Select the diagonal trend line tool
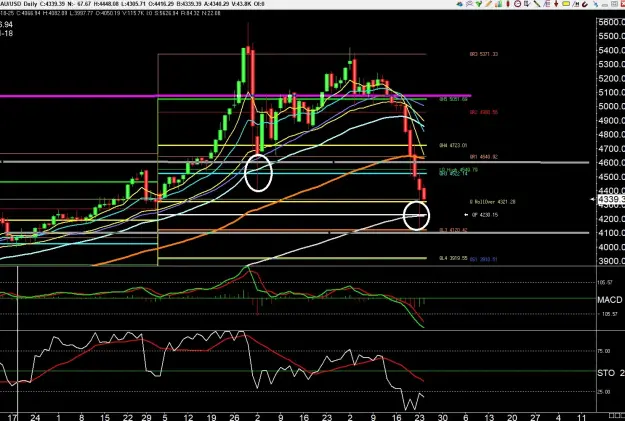The width and height of the screenshot is (625, 421). [x=537, y=4]
